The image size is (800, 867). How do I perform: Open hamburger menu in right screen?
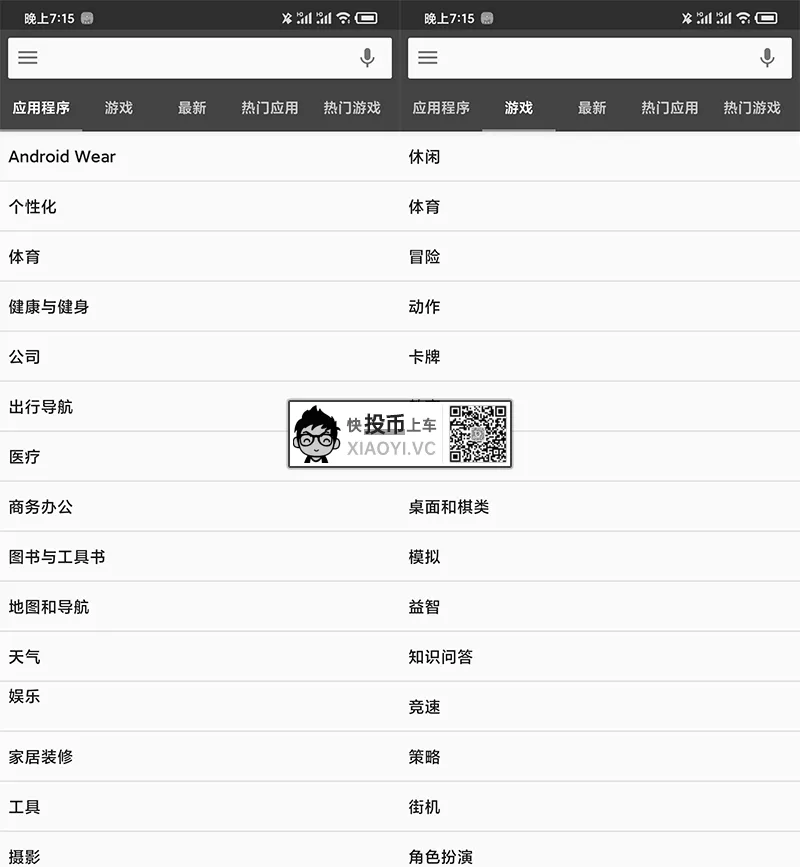427,58
